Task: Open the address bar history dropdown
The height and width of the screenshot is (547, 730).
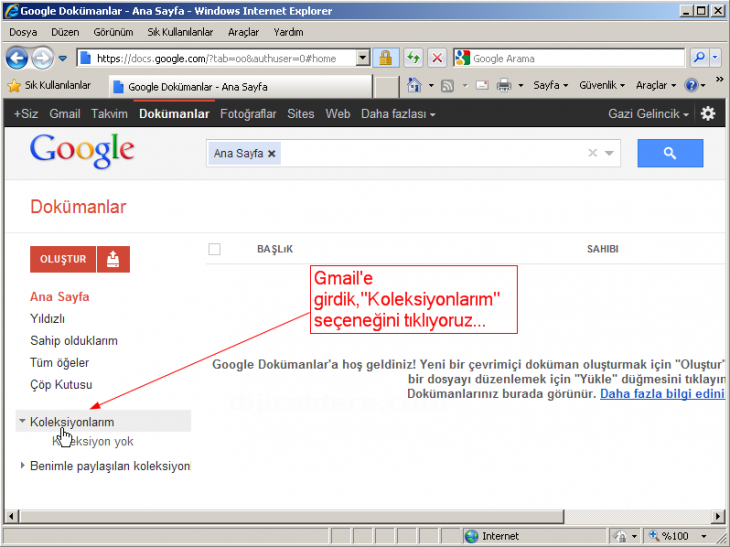Action: (363, 58)
